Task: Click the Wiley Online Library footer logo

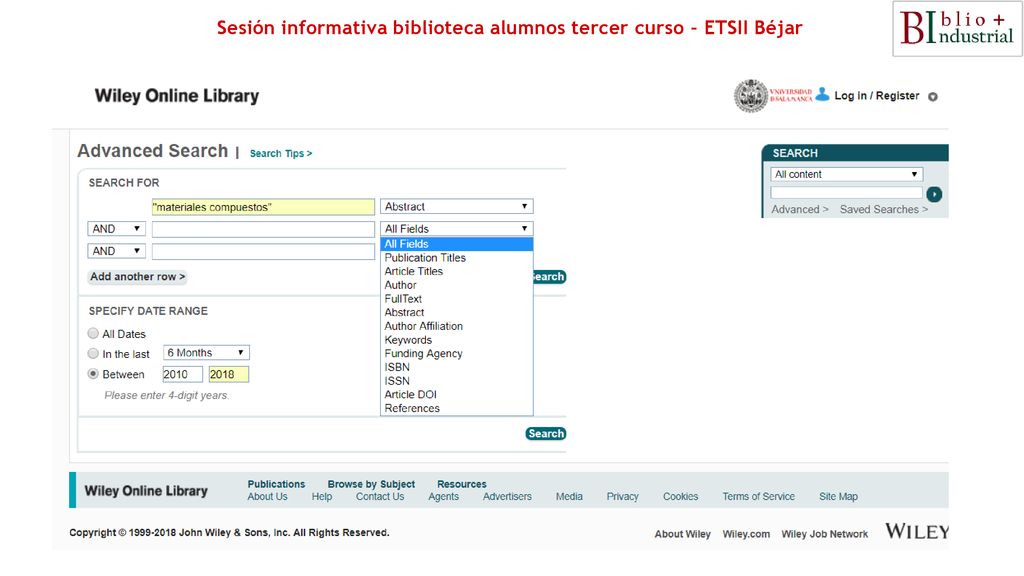Action: pyautogui.click(x=146, y=490)
